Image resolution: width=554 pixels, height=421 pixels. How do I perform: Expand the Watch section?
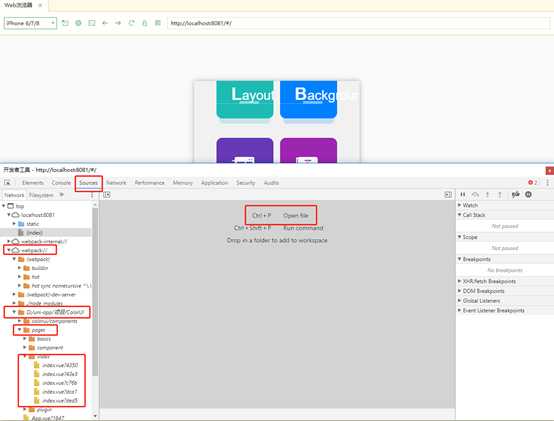click(460, 205)
